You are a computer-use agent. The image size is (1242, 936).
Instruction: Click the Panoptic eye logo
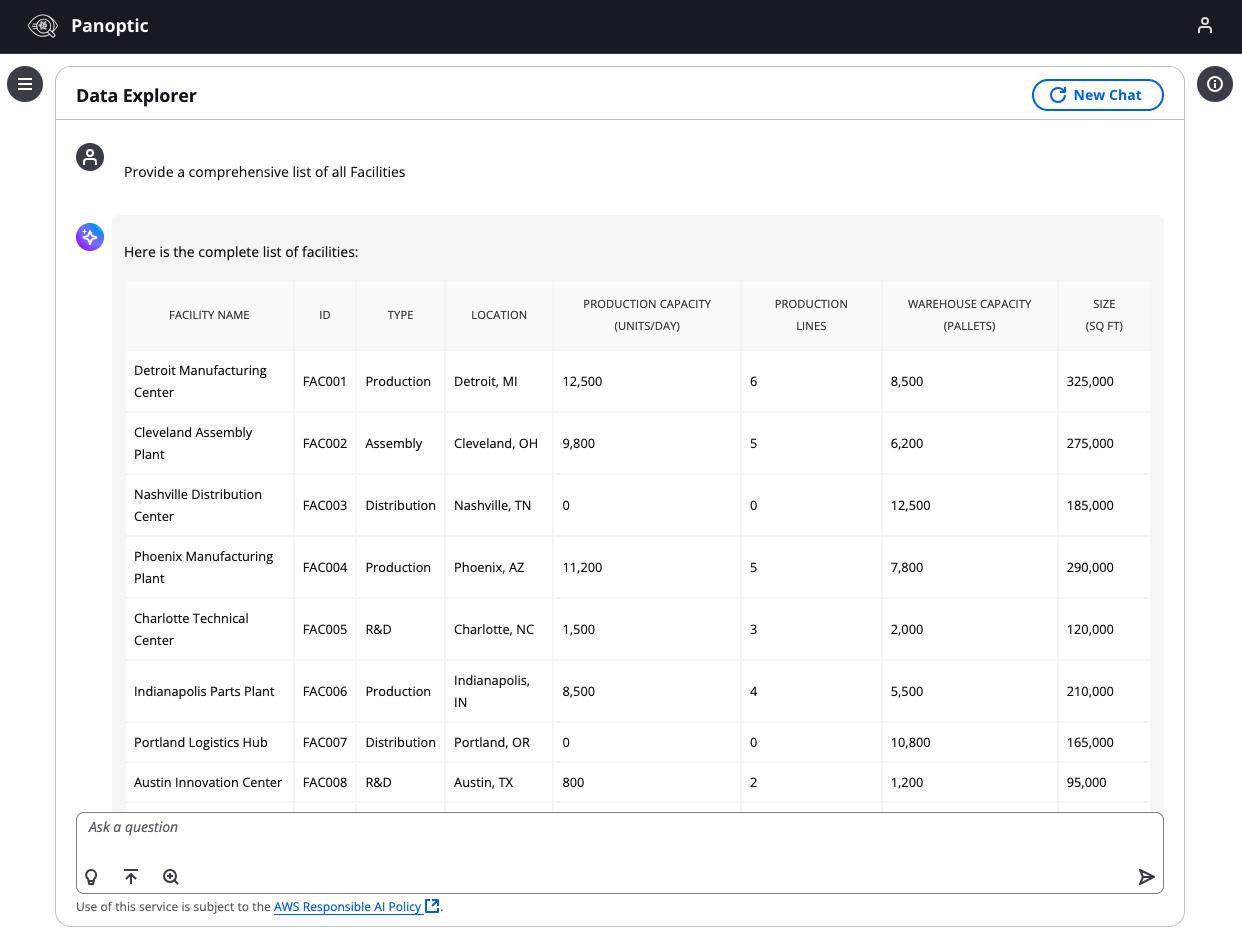pyautogui.click(x=43, y=26)
